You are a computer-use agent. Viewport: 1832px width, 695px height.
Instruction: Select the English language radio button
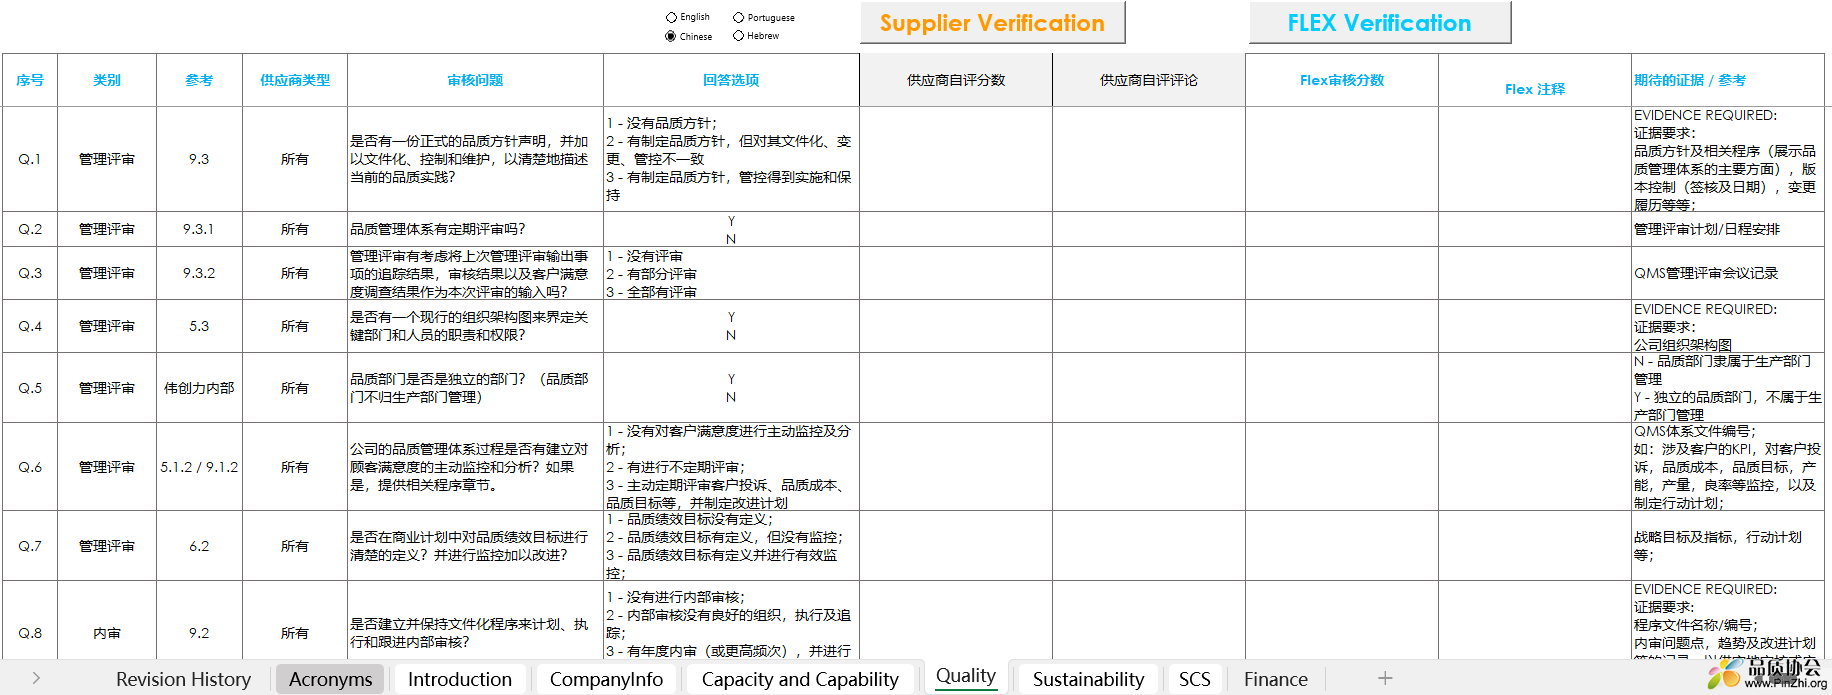671,18
